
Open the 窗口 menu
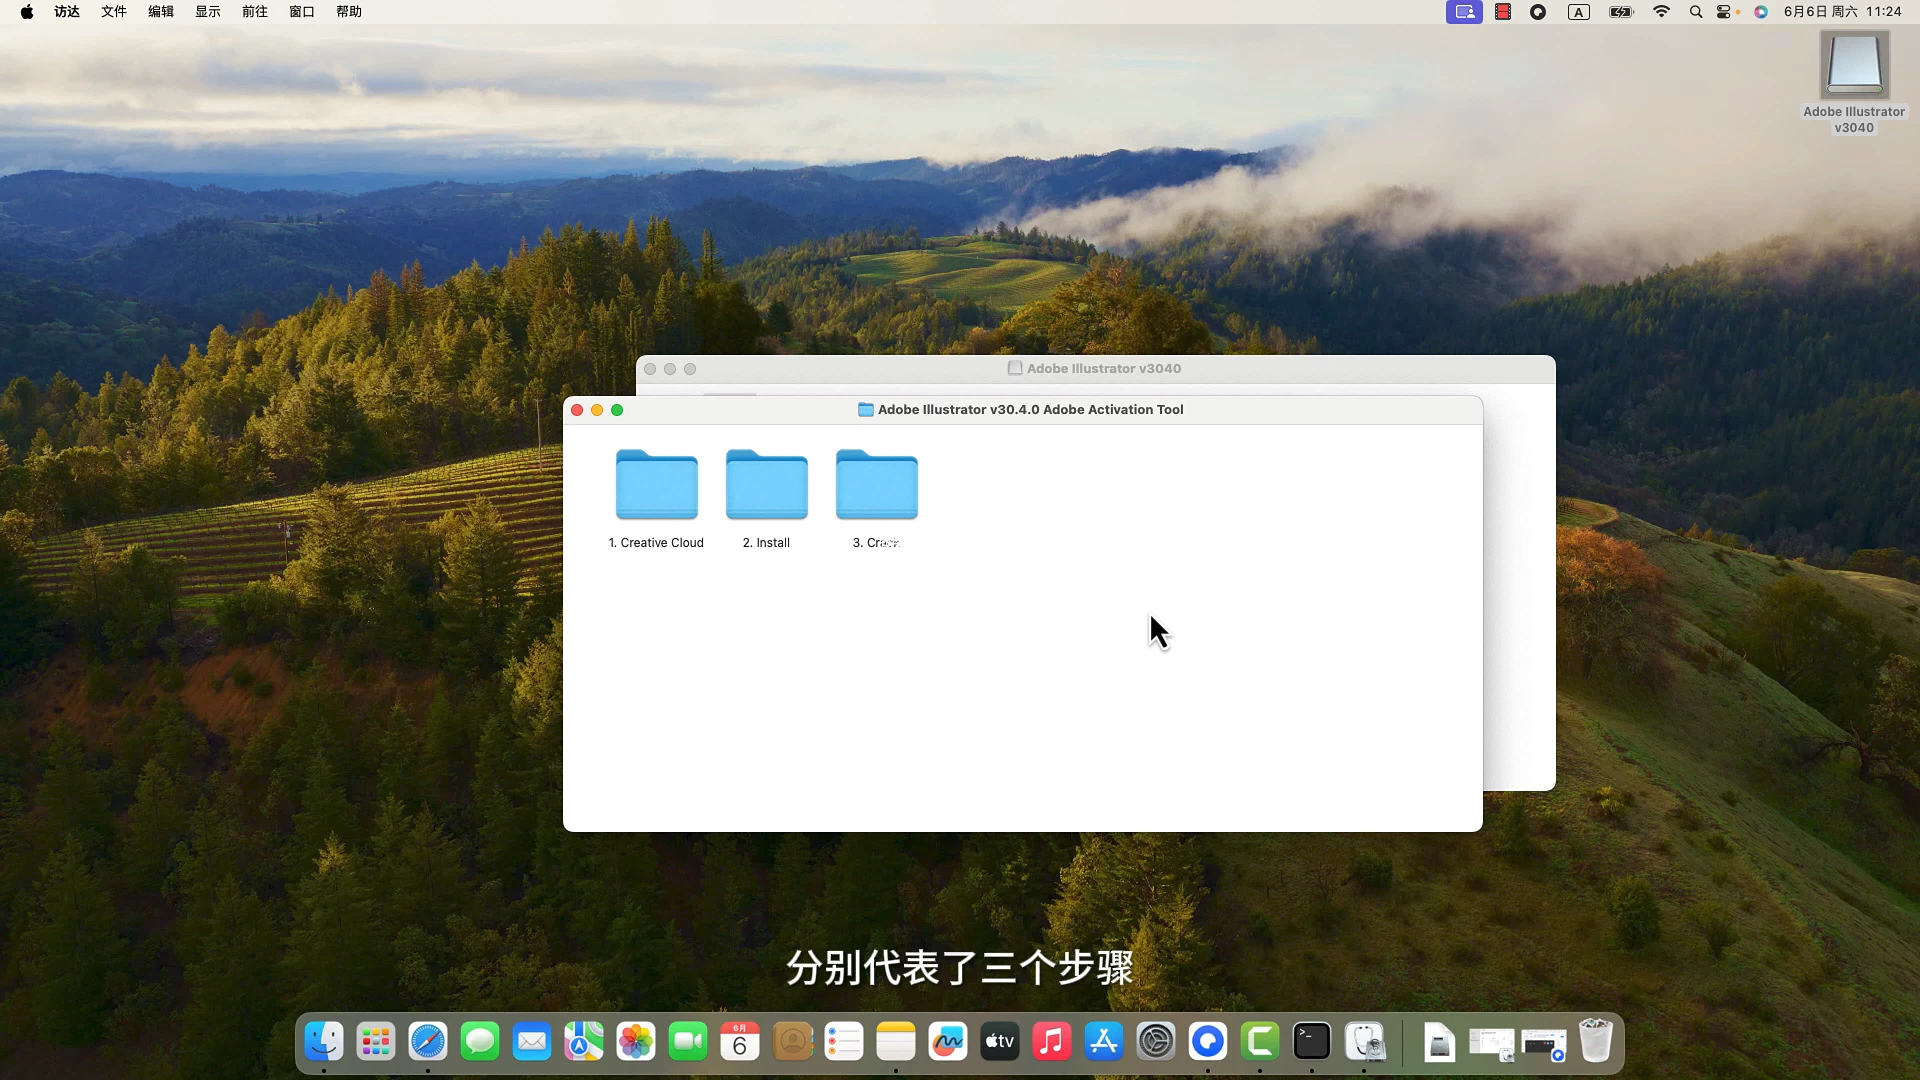pyautogui.click(x=302, y=12)
